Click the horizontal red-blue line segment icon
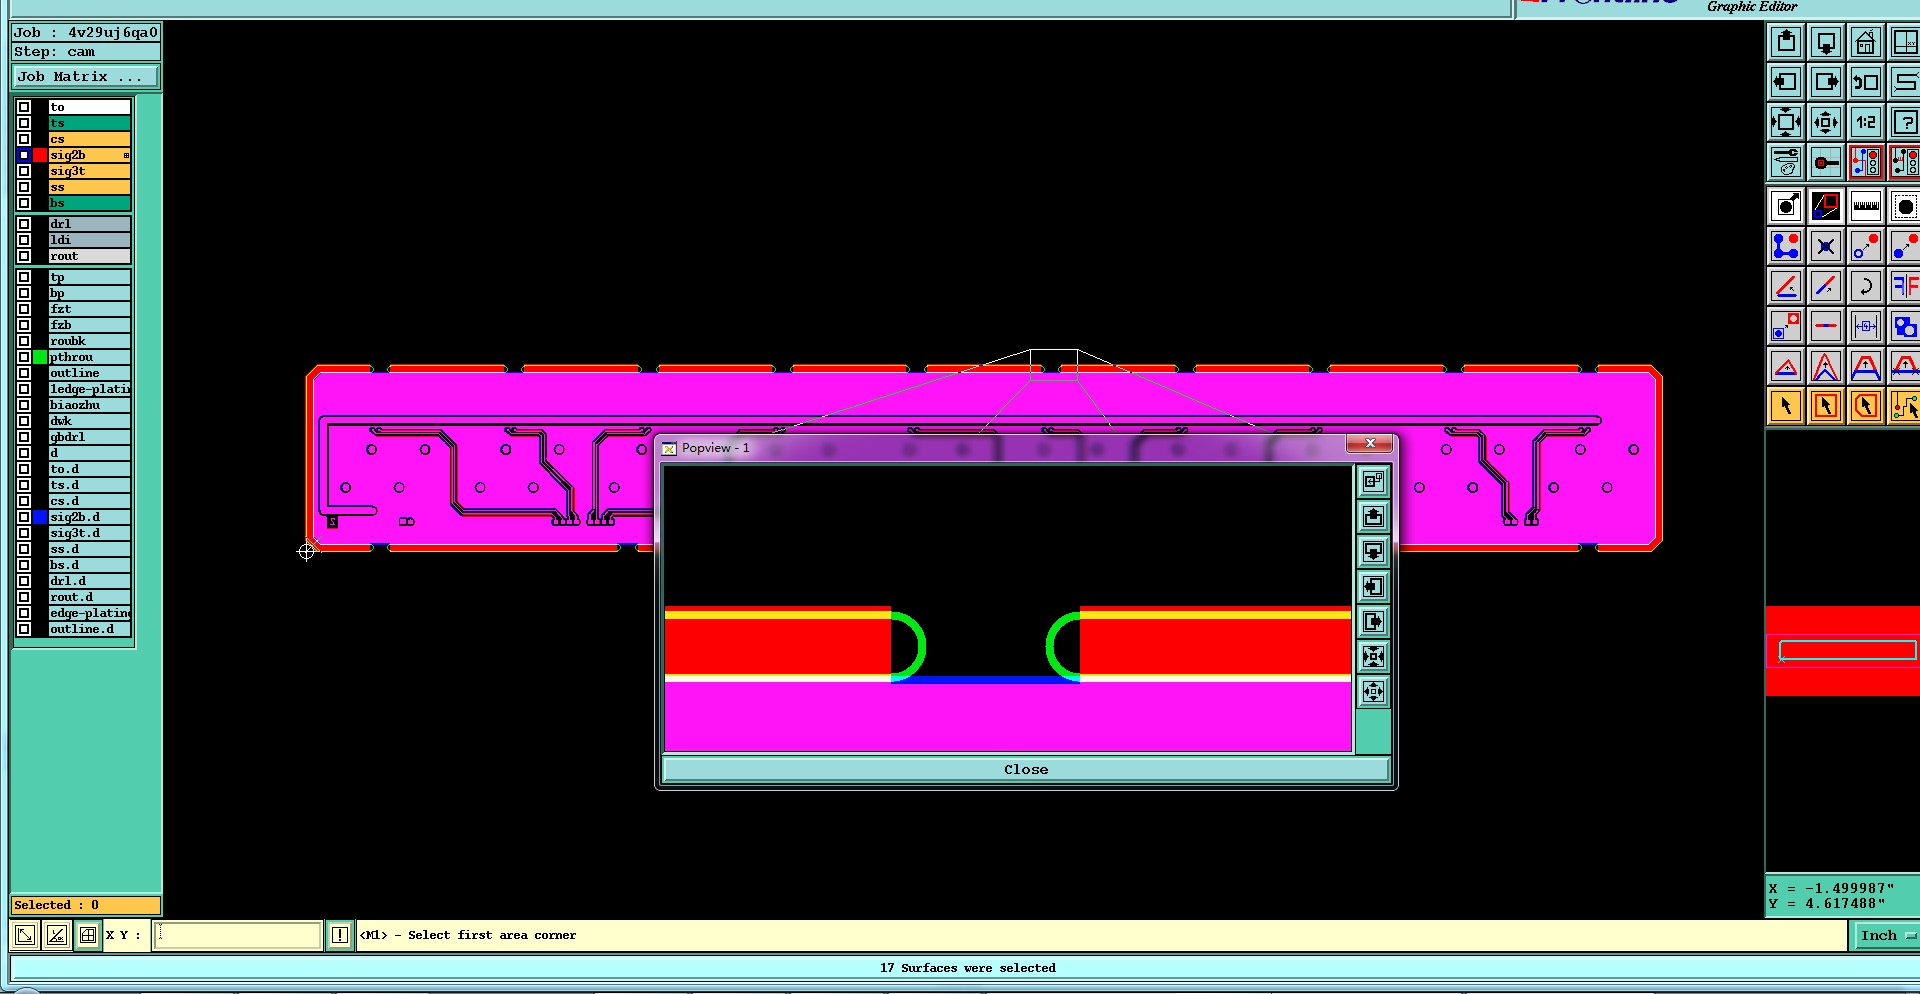 coord(1826,326)
